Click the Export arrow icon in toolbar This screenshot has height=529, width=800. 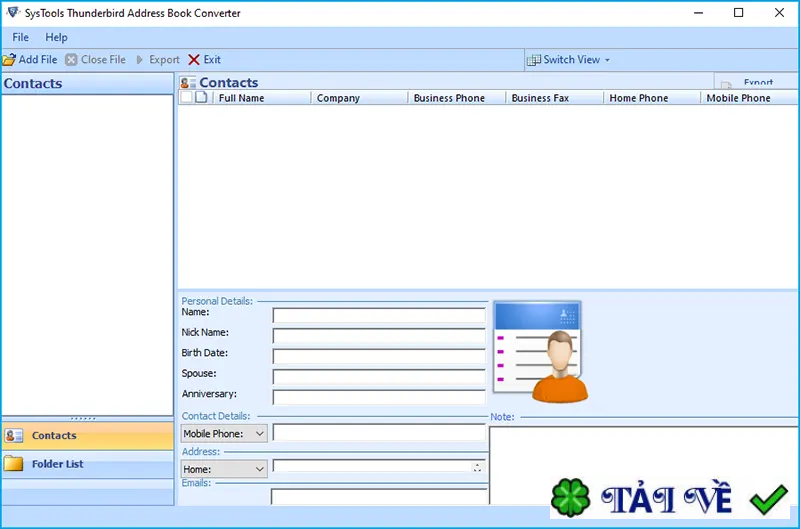[x=139, y=60]
